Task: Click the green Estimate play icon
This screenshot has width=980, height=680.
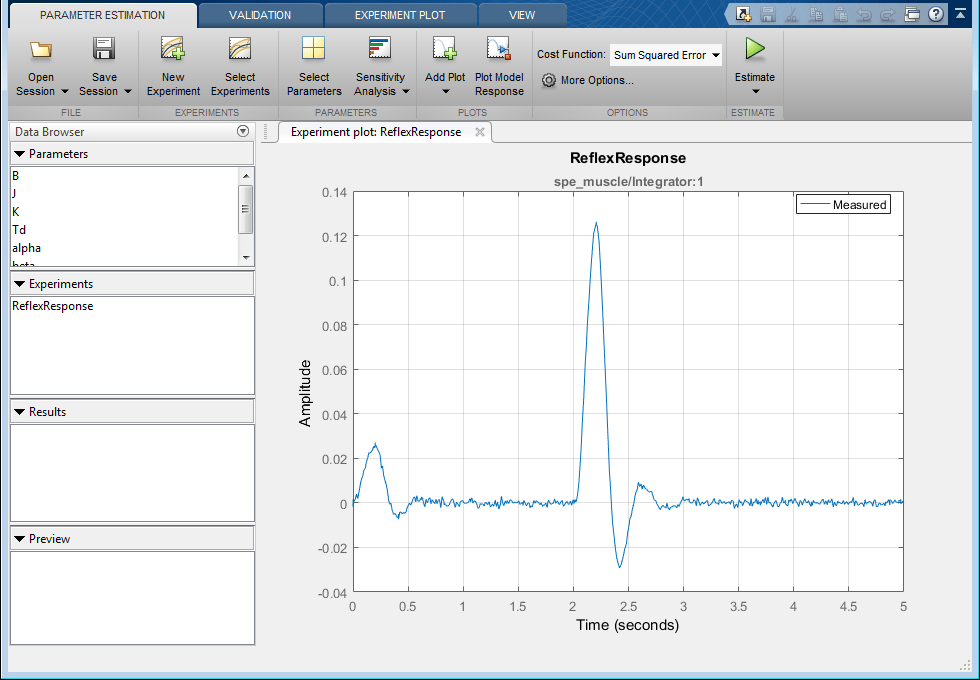Action: click(755, 49)
